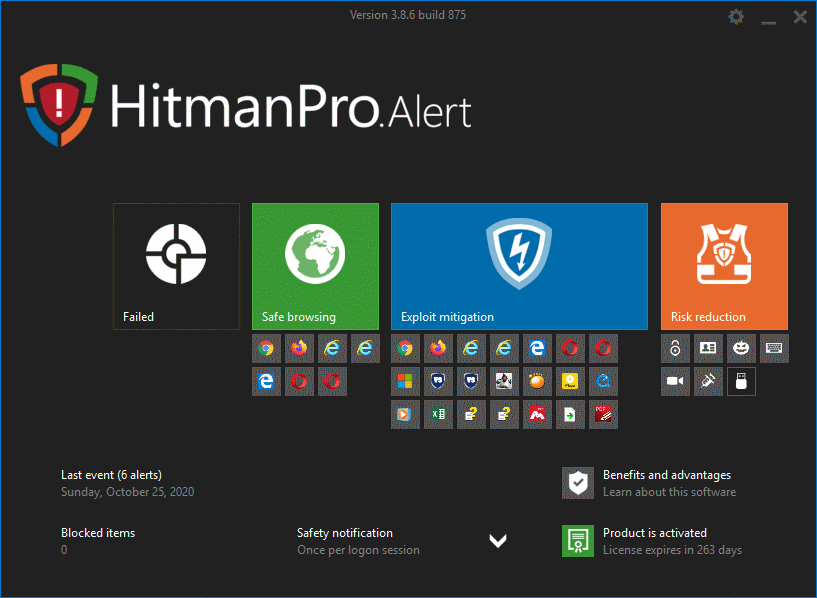Open the Exploit mitigation tile
Viewport: 817px width, 598px height.
pos(519,266)
